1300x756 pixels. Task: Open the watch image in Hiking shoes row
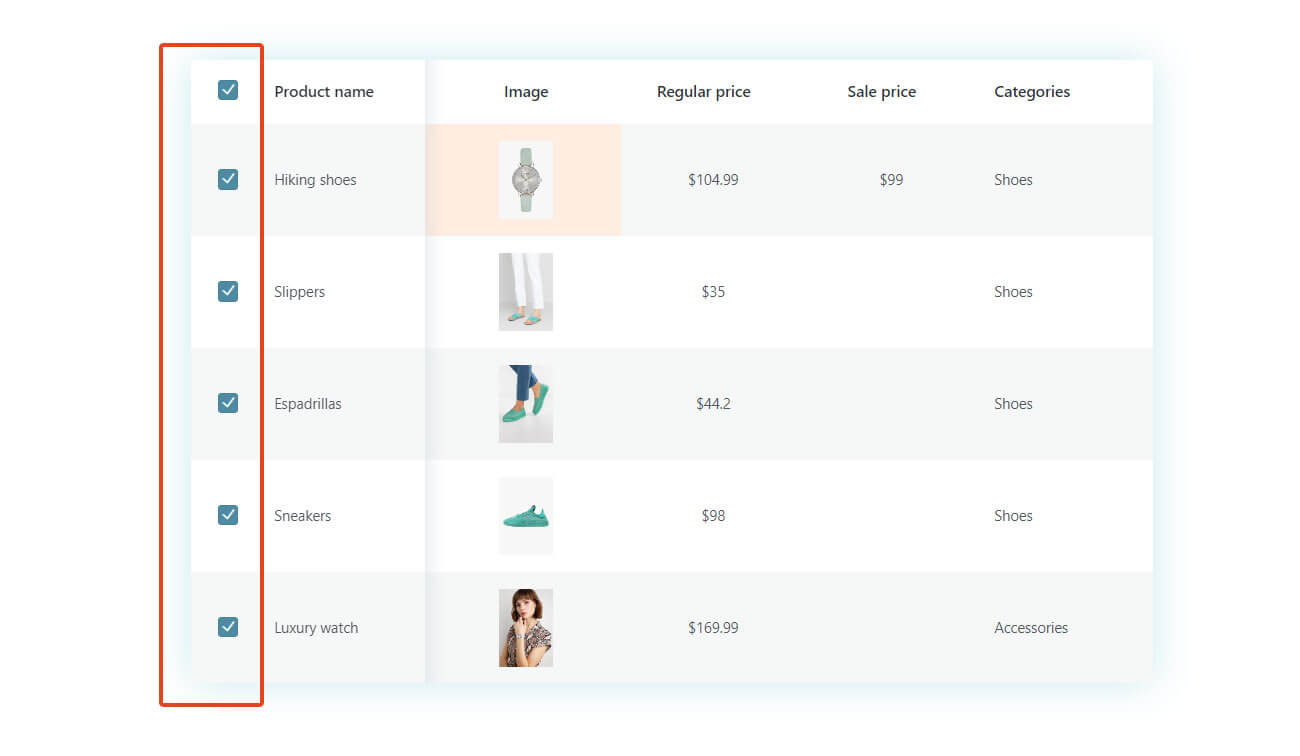(526, 180)
